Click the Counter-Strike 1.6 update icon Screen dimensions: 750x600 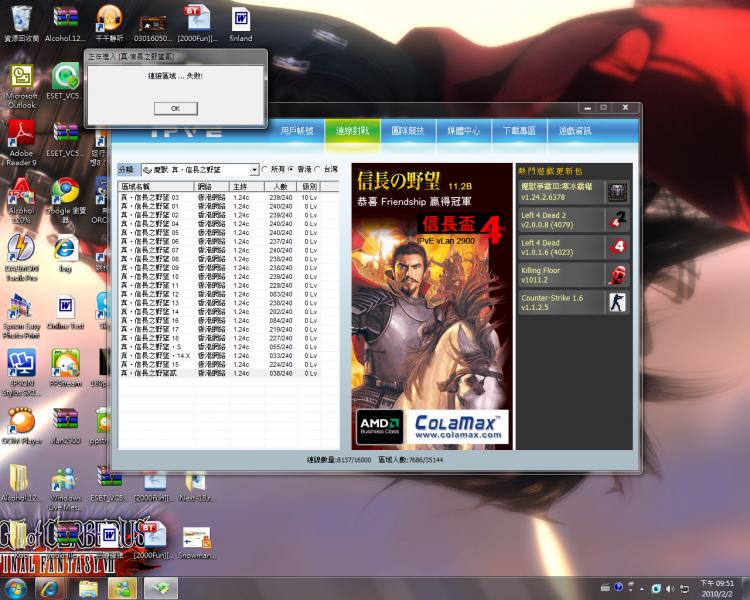point(617,303)
